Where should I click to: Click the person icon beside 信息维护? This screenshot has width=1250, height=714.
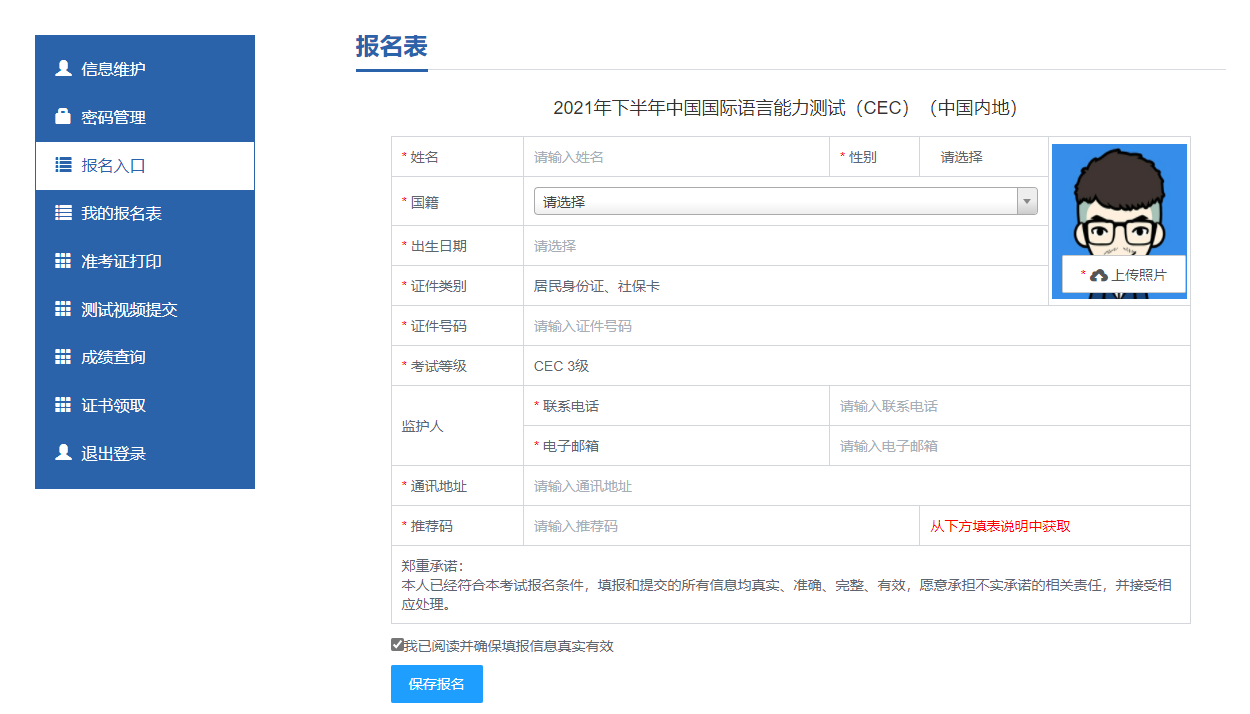(x=63, y=69)
